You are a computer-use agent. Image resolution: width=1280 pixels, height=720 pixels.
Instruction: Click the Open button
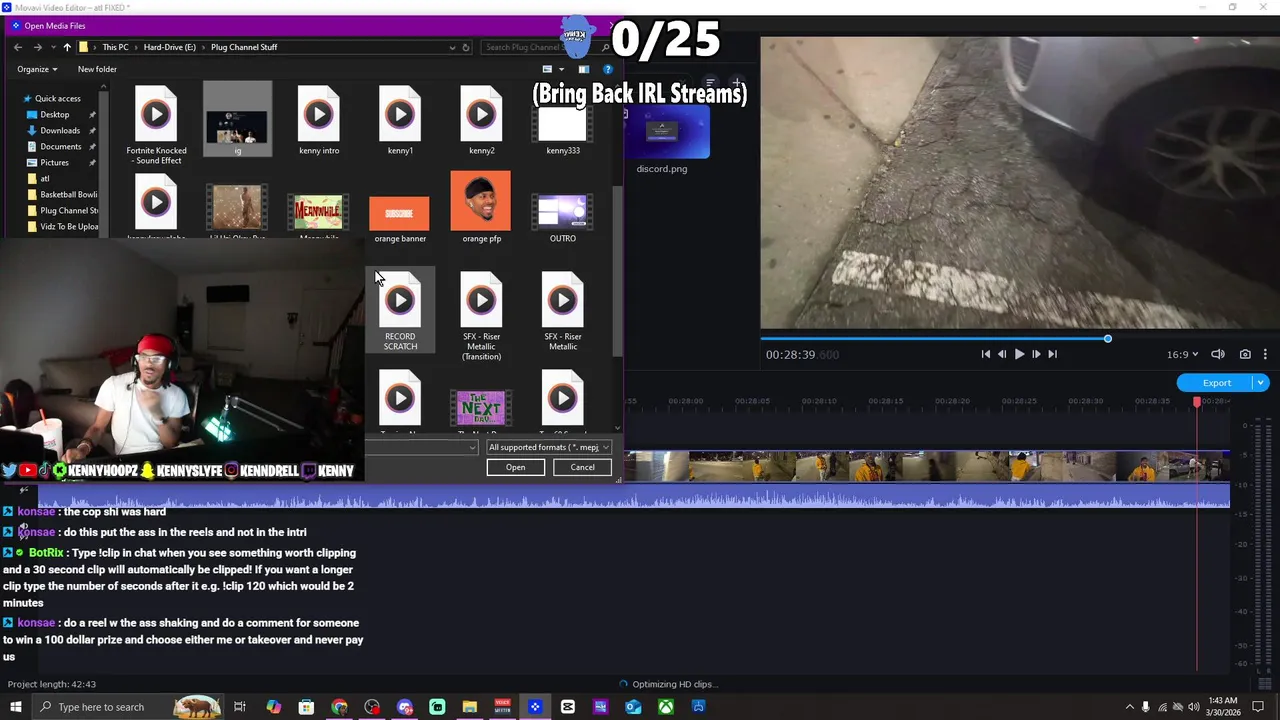coord(516,467)
